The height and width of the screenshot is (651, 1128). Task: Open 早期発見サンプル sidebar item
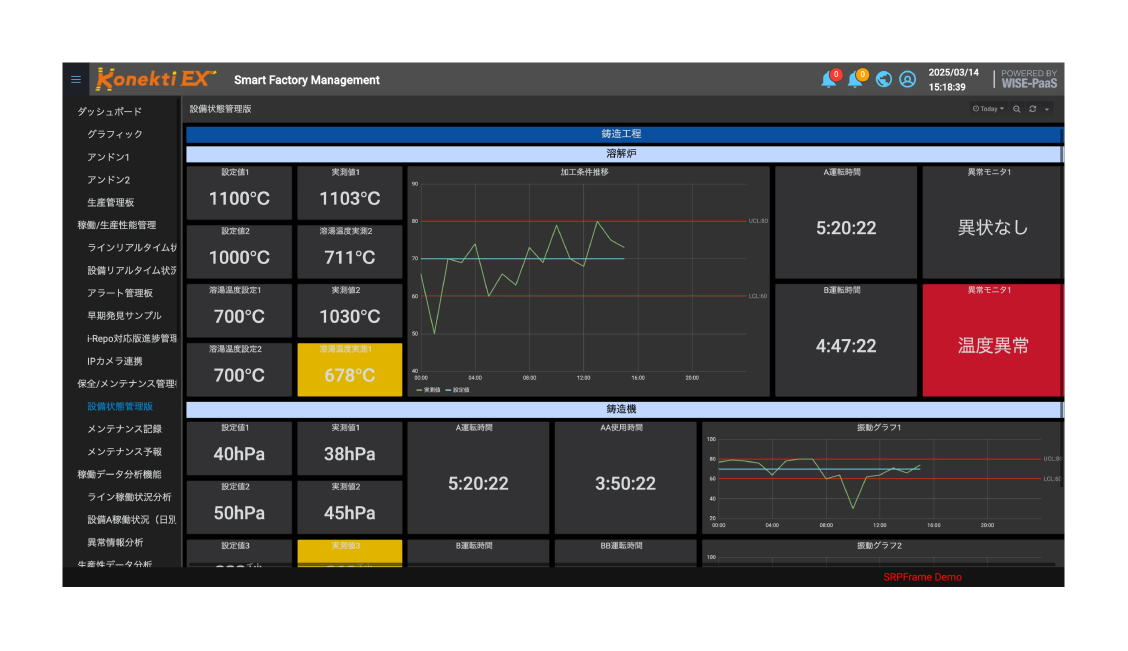tap(124, 316)
